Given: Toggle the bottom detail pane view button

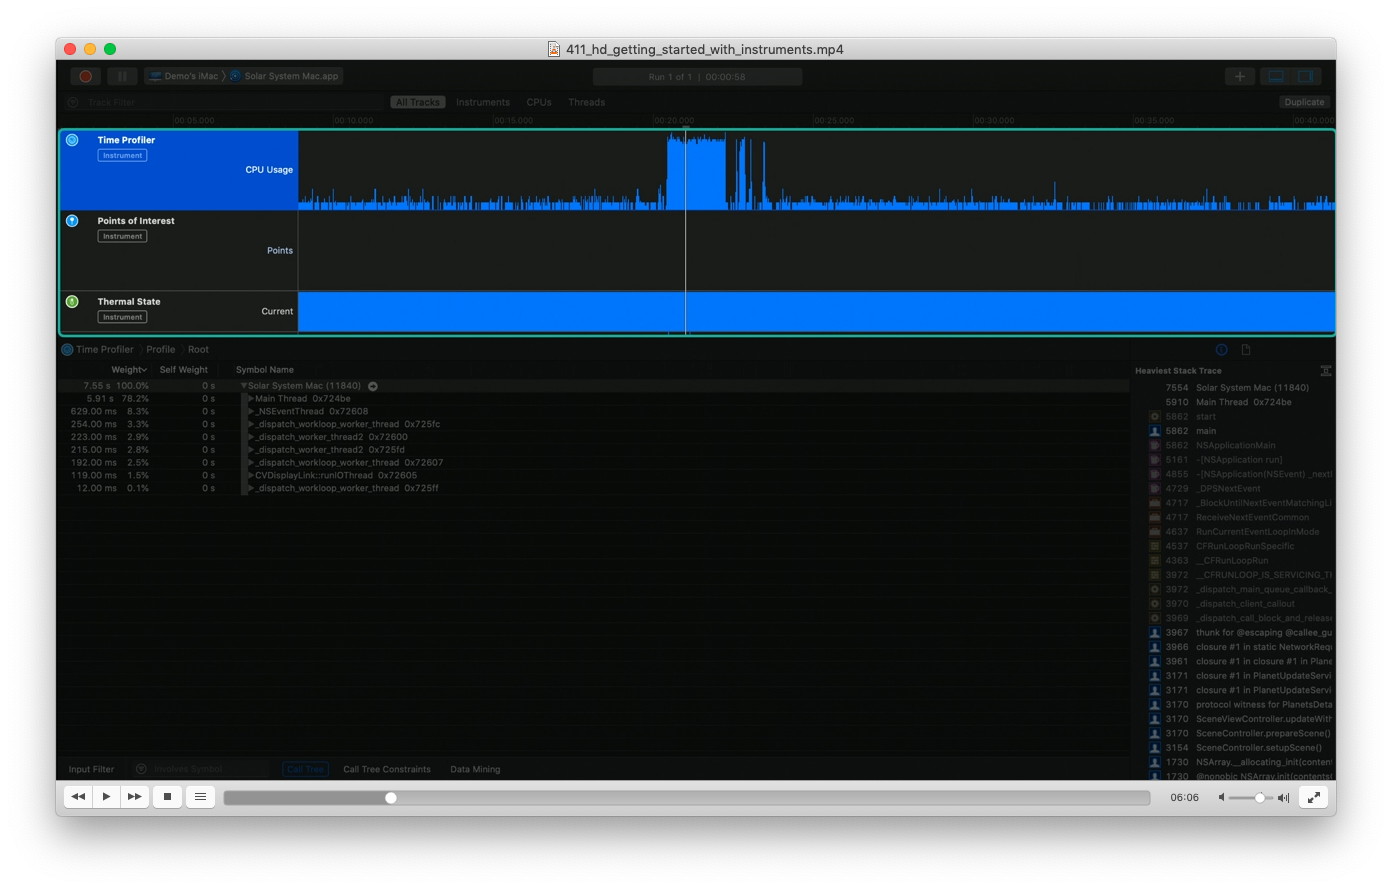Looking at the screenshot, I should [1276, 76].
